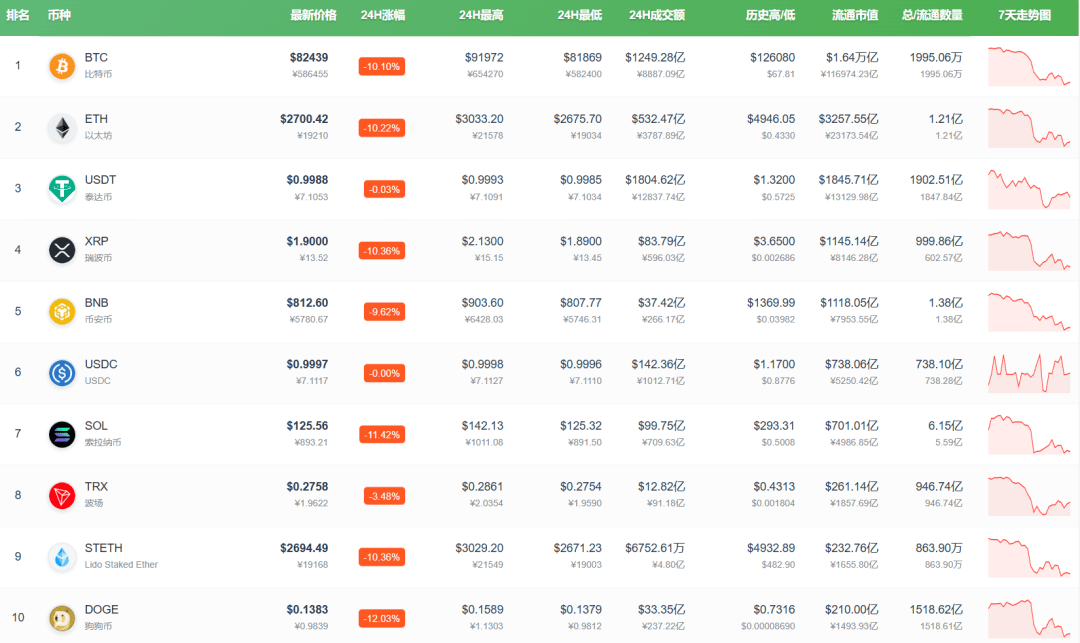Viewport: 1080px width, 643px height.
Task: Open the BTC 7-day trend chart
Action: click(x=1028, y=66)
